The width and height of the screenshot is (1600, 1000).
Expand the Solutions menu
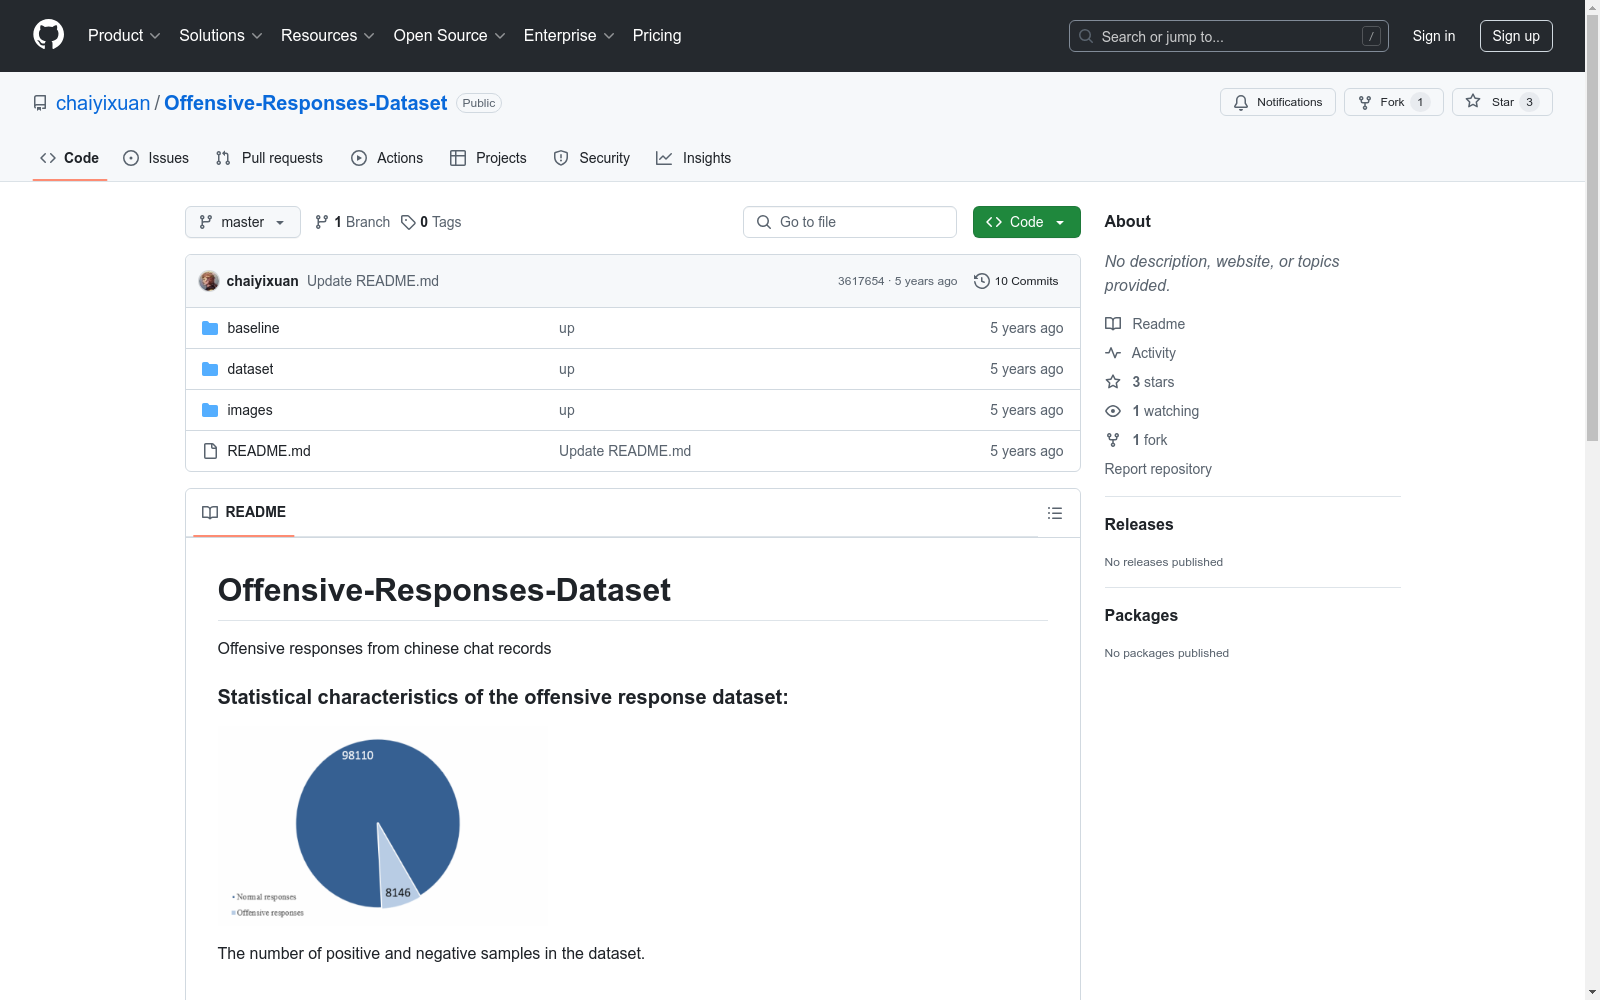tap(221, 35)
